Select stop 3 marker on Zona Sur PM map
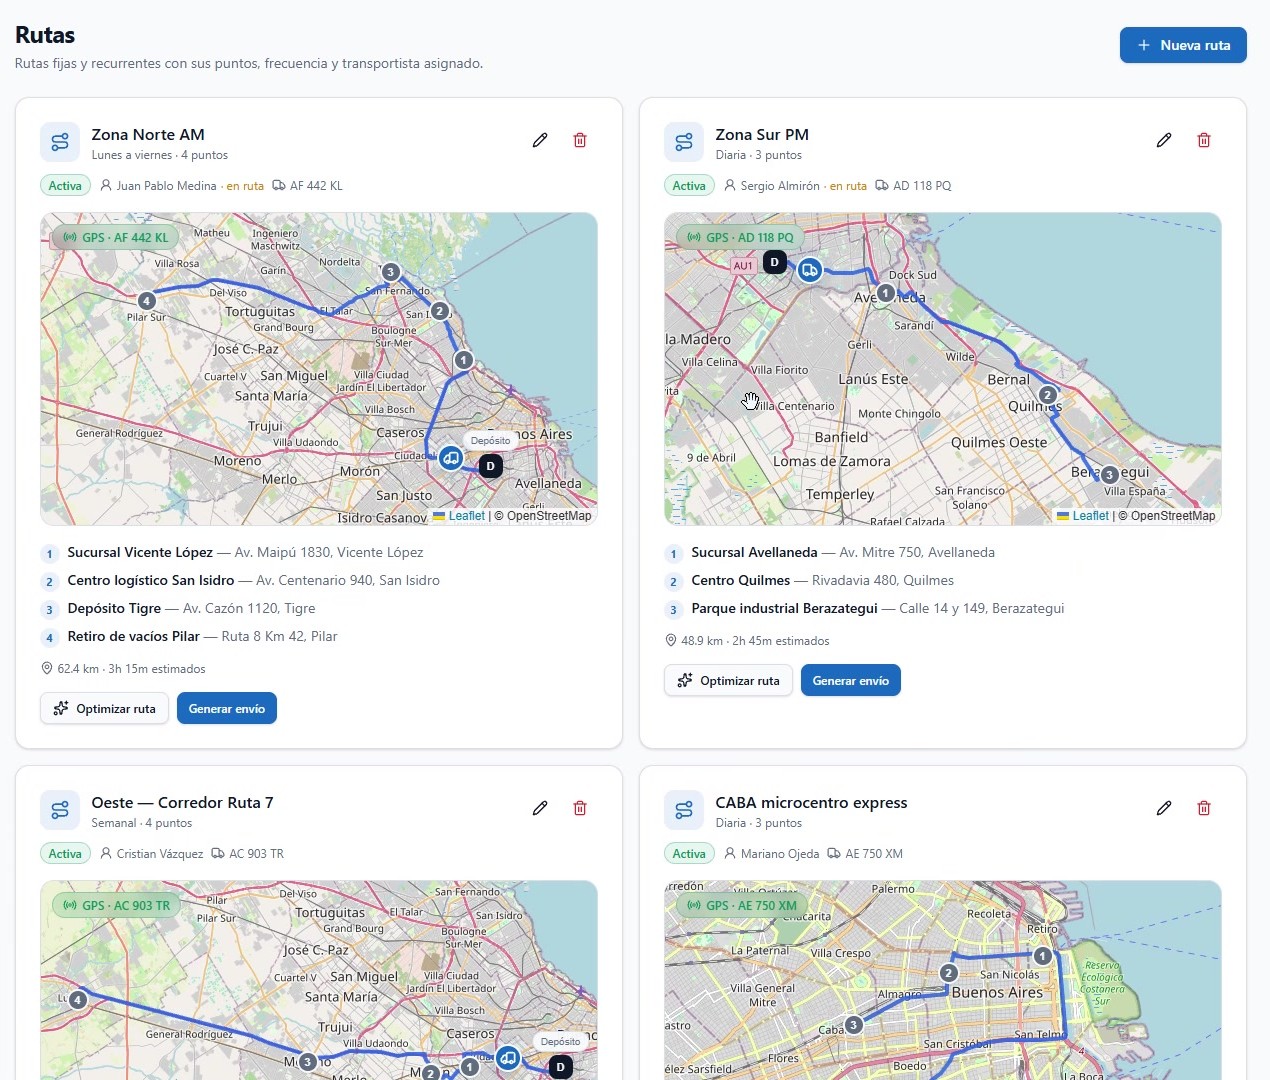 tap(1109, 475)
